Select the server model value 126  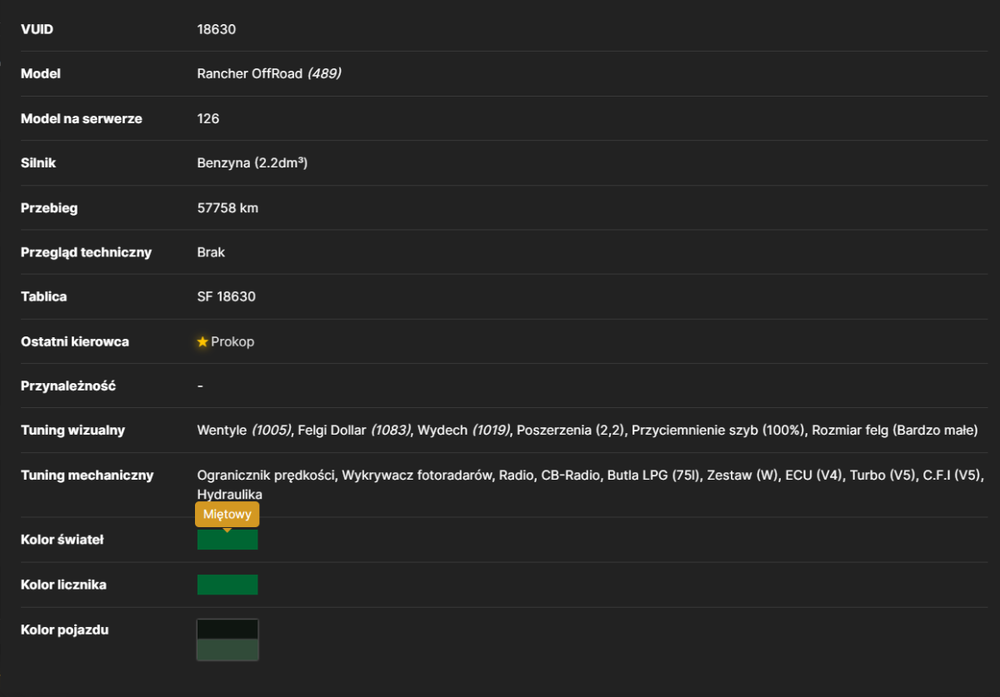(208, 119)
